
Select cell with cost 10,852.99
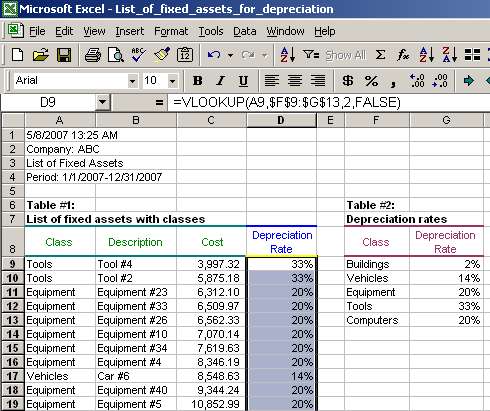(211, 404)
